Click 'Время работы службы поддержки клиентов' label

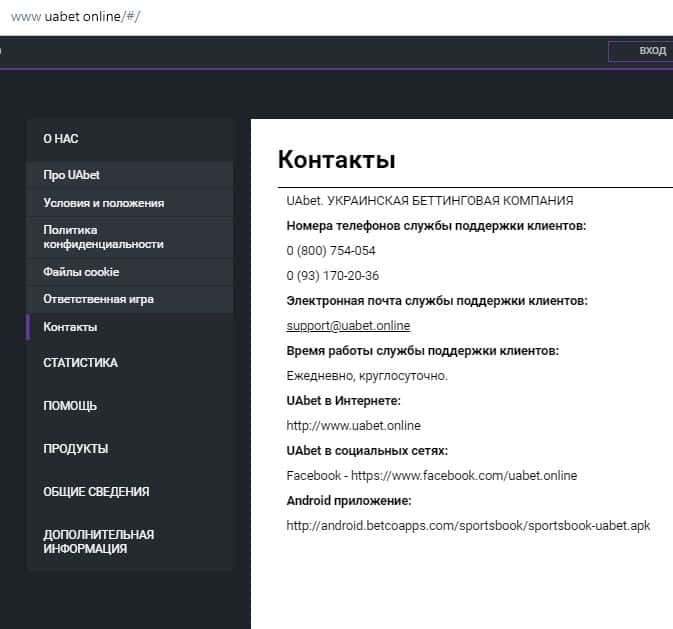coord(423,351)
